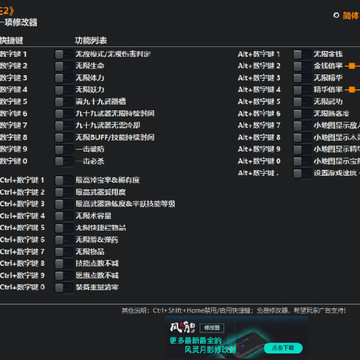Adjust the 金钱倍率 orange slider handle
Screen dimensions: 360x360
click(x=352, y=66)
